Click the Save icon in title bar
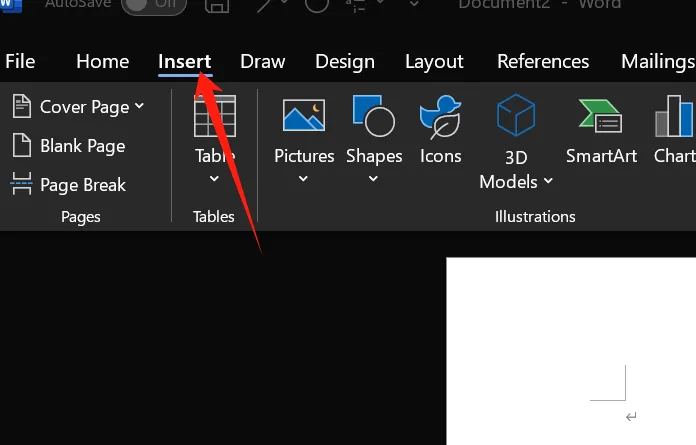696x445 pixels. 216,6
